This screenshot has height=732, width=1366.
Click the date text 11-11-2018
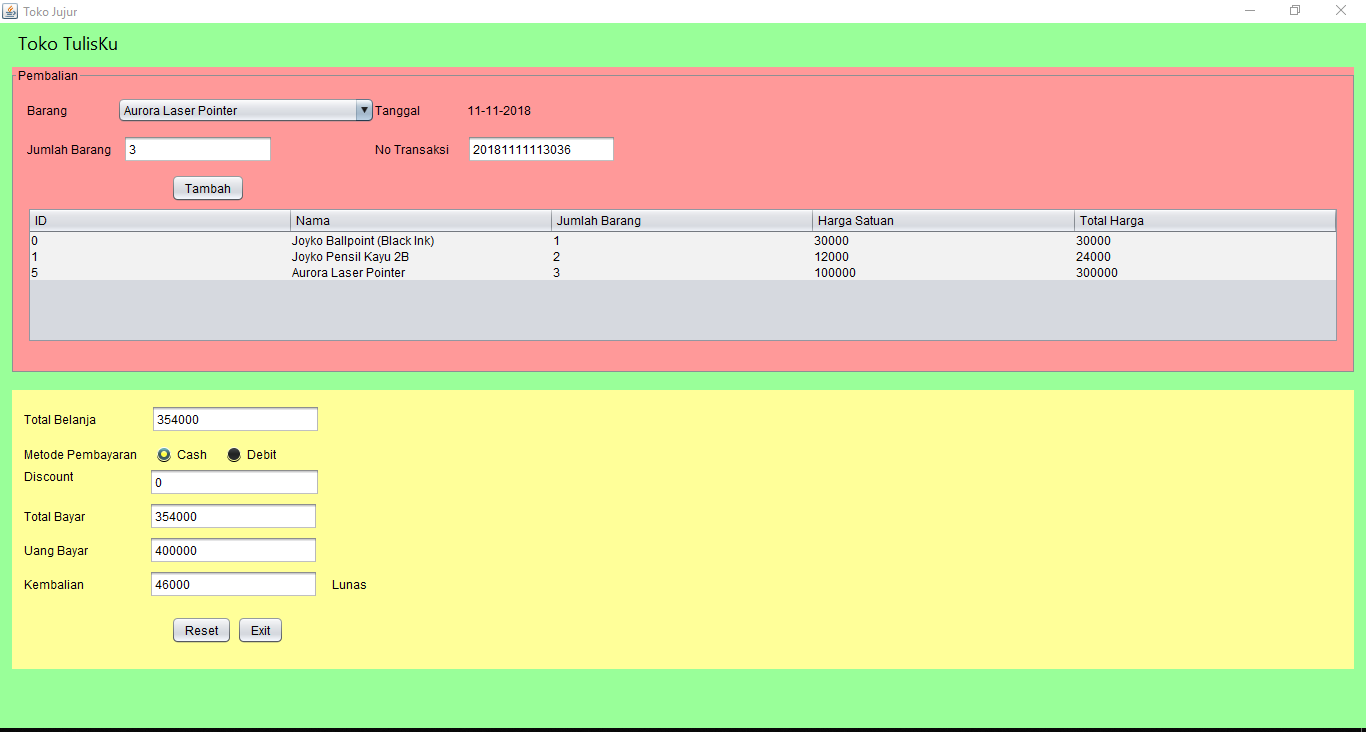(x=499, y=111)
